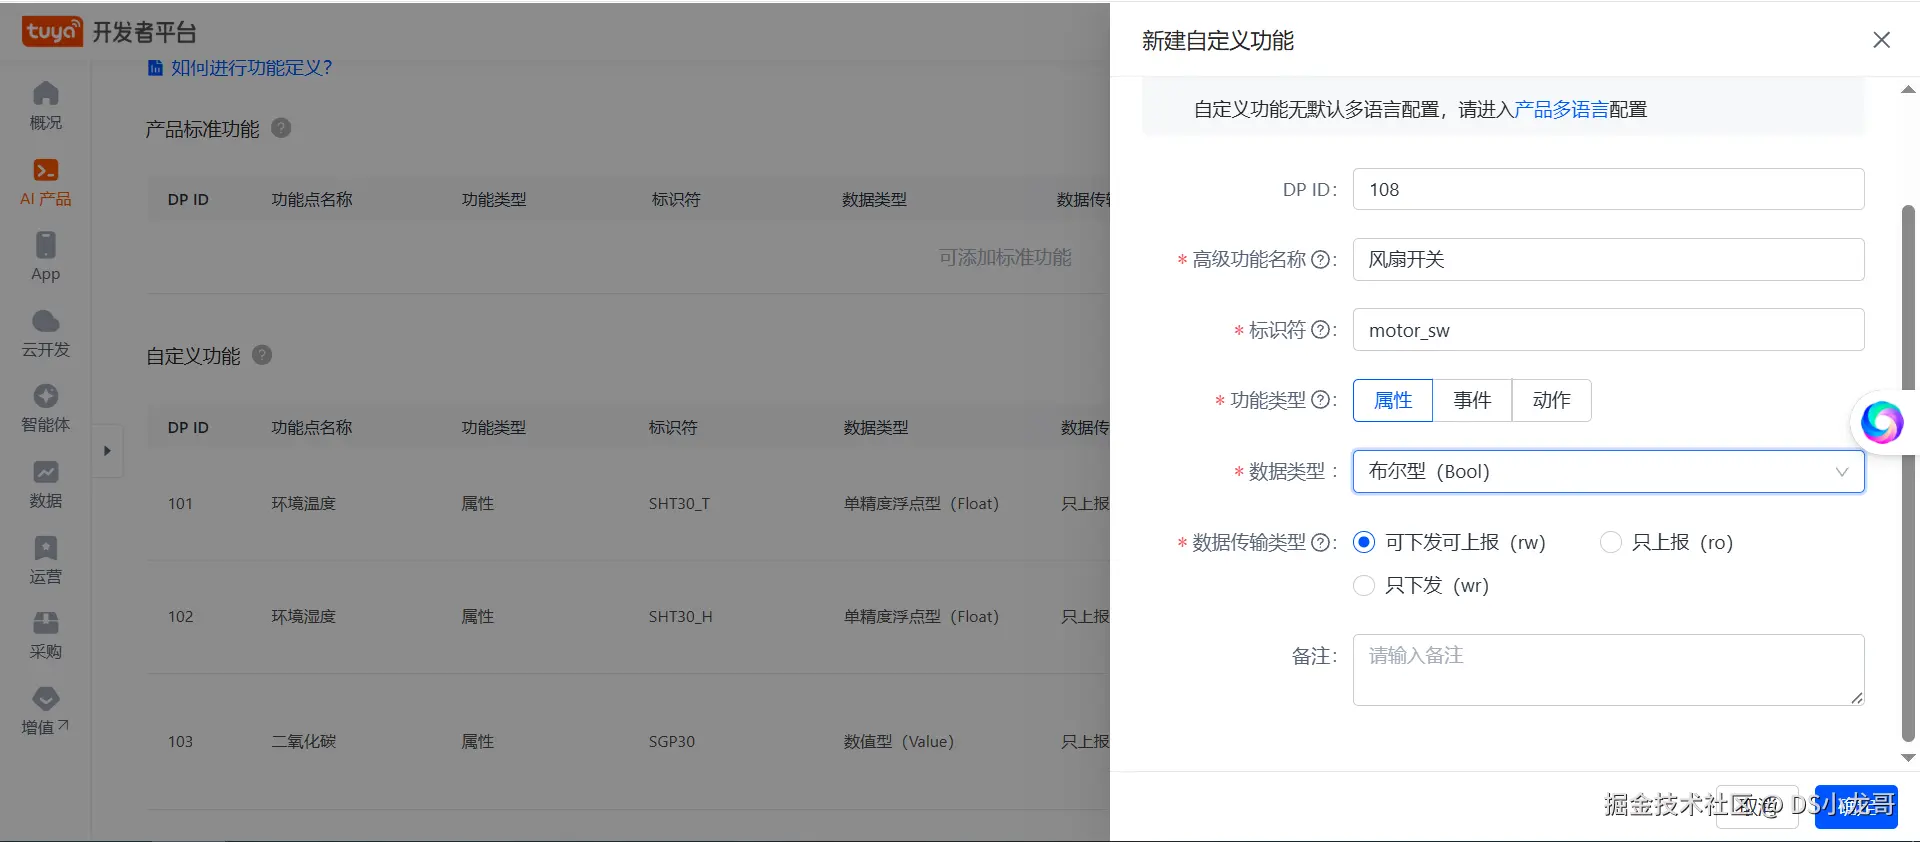Open the 采购 sidebar icon

pyautogui.click(x=46, y=623)
